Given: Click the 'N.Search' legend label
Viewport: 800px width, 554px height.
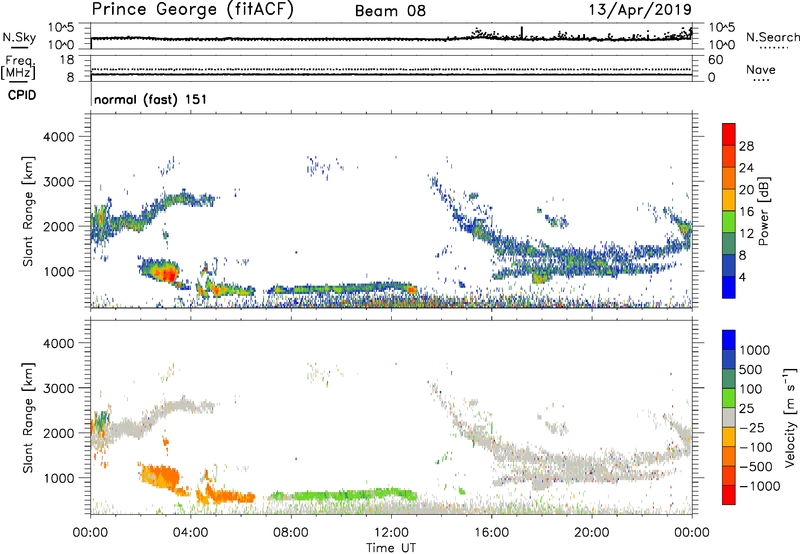Looking at the screenshot, I should [x=772, y=37].
